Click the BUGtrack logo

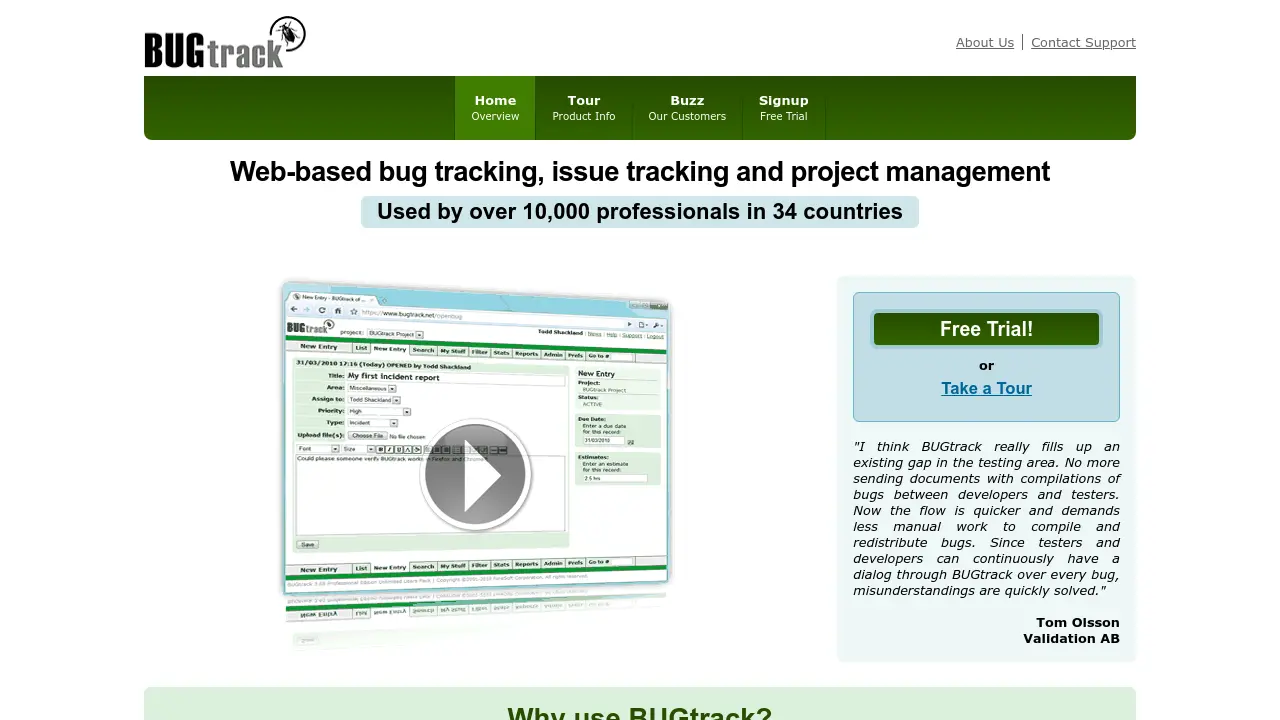(225, 43)
